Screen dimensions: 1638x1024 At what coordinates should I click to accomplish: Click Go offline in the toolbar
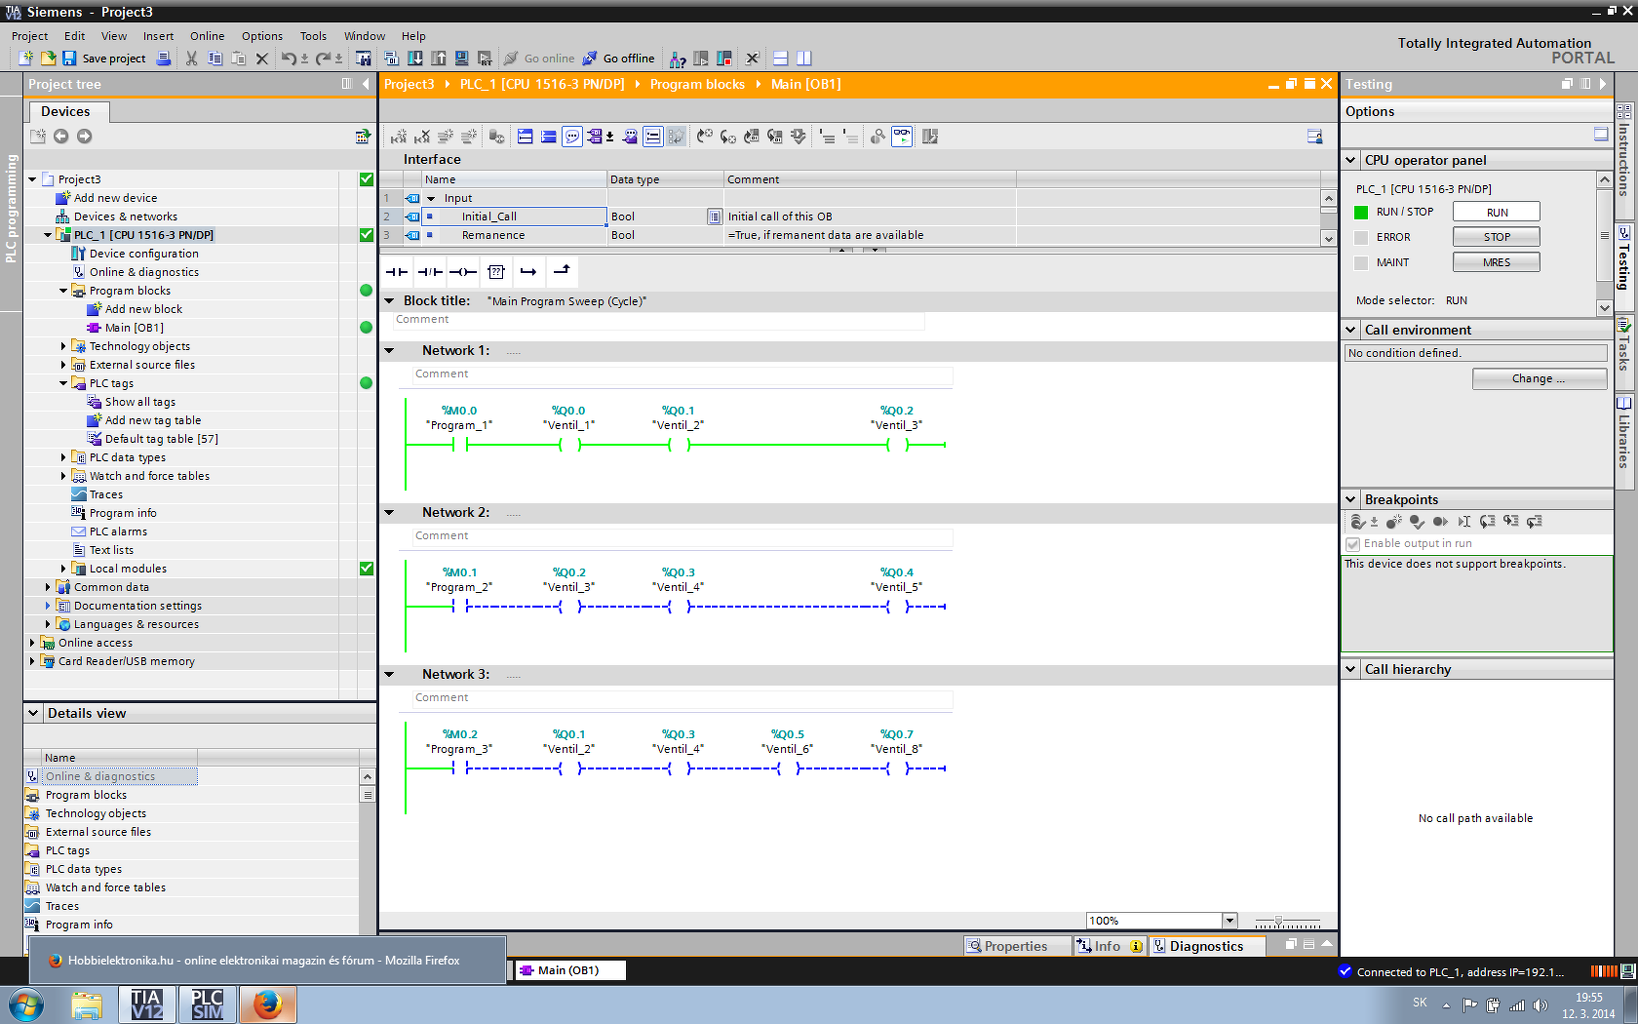tap(619, 58)
